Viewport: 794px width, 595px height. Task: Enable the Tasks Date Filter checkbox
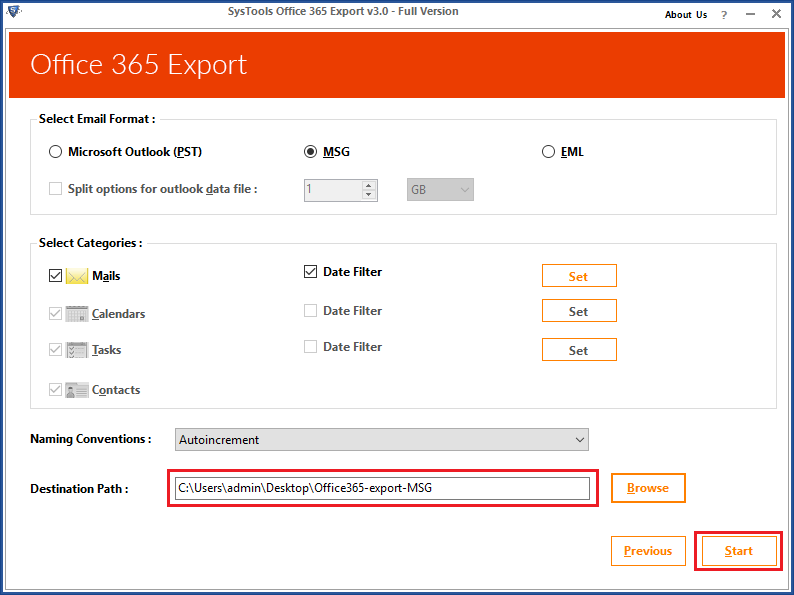point(310,347)
